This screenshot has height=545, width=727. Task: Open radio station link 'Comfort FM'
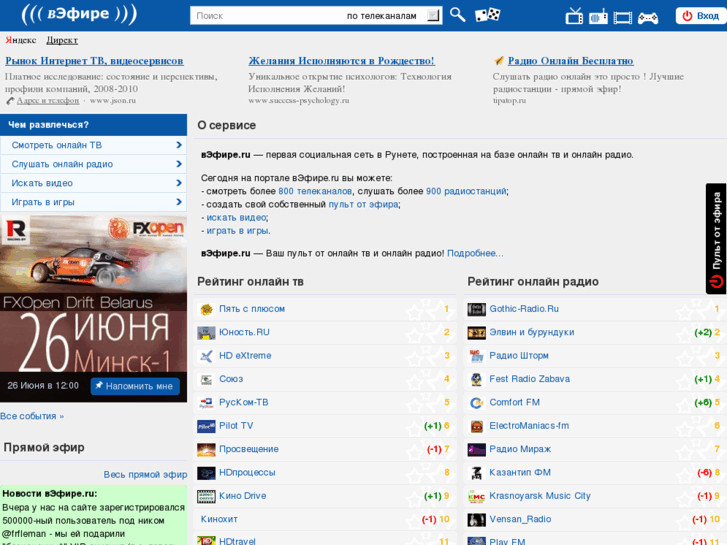[x=514, y=402]
